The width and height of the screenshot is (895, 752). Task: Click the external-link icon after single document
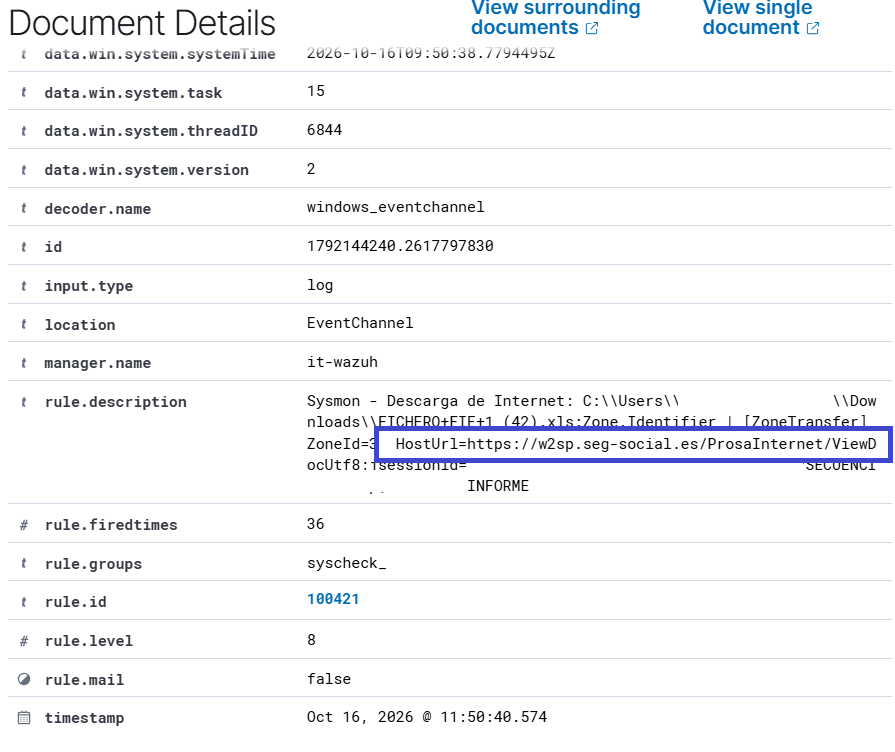[813, 28]
